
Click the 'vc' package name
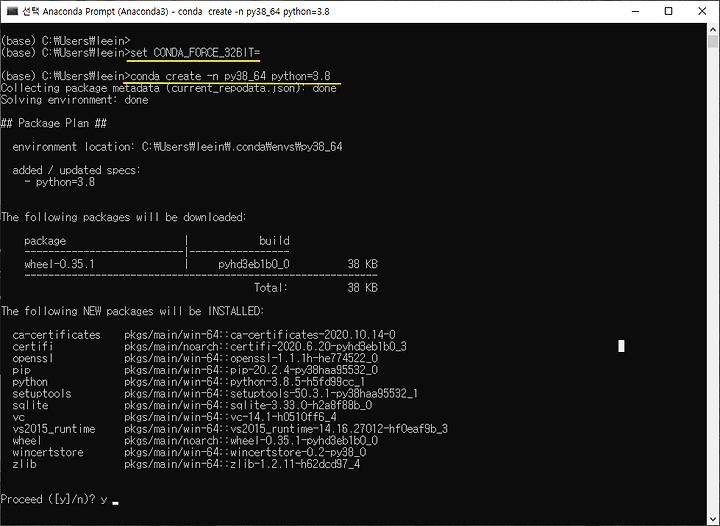18,417
